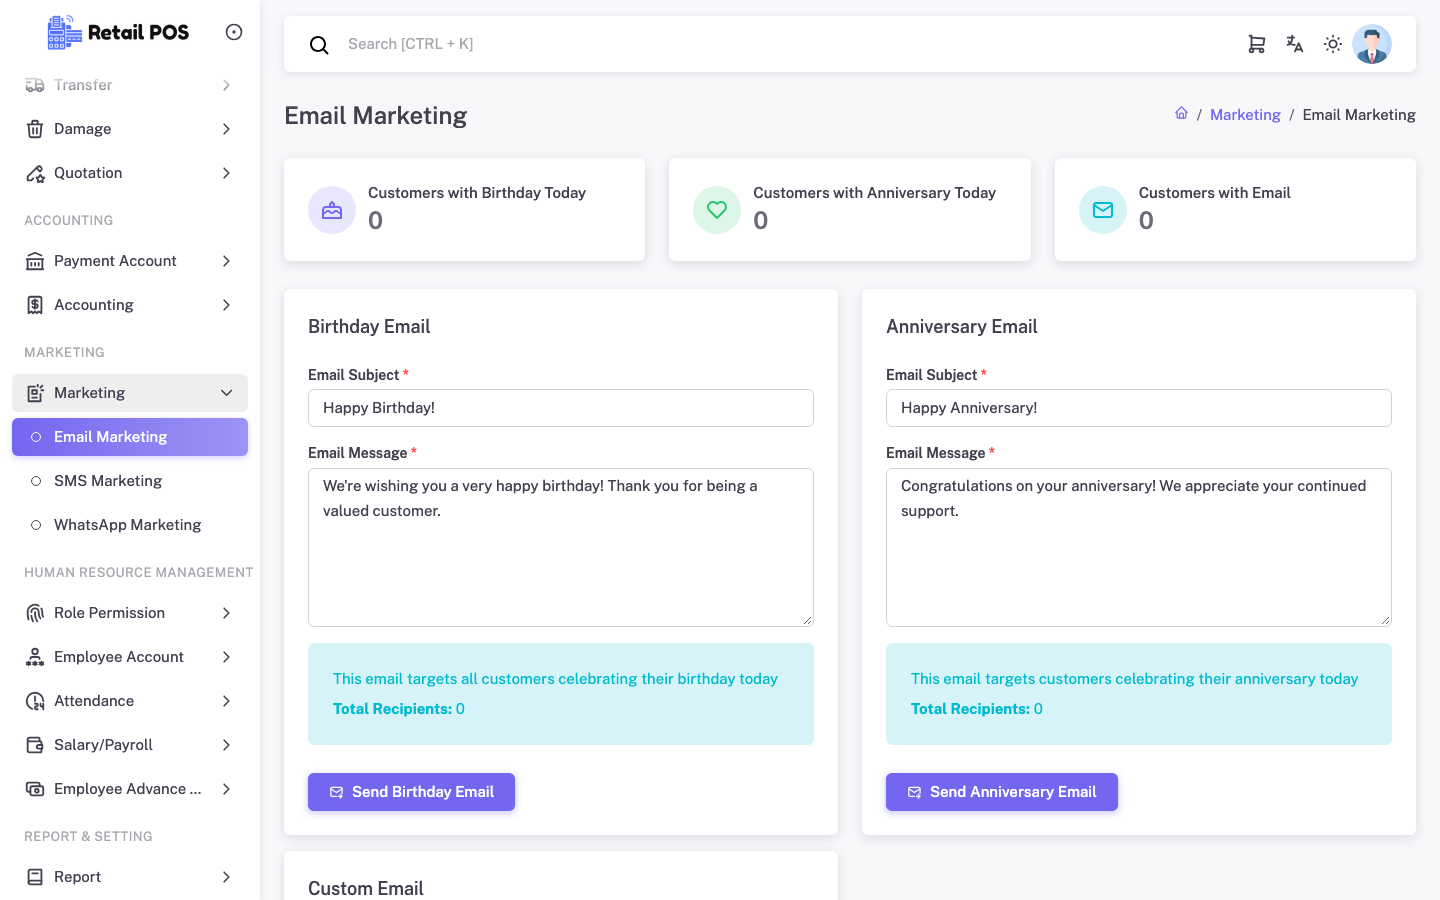The height and width of the screenshot is (900, 1440).
Task: Open the user avatar profile menu
Action: [1372, 44]
